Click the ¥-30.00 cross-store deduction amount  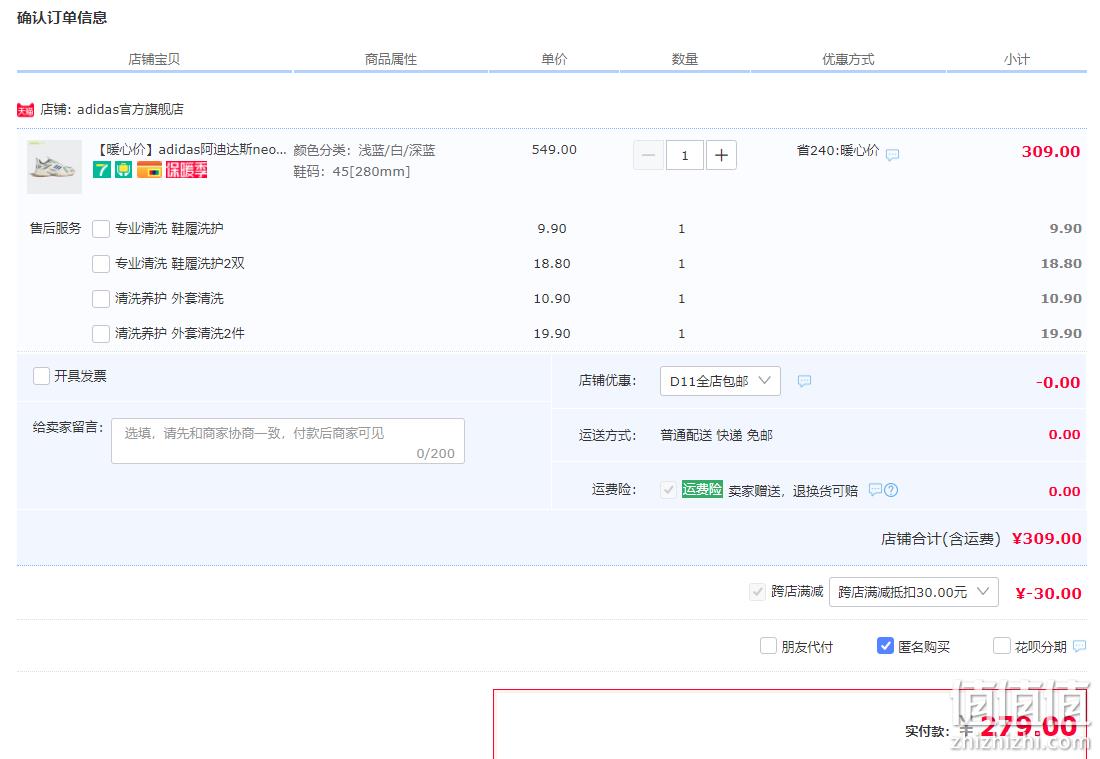1049,593
